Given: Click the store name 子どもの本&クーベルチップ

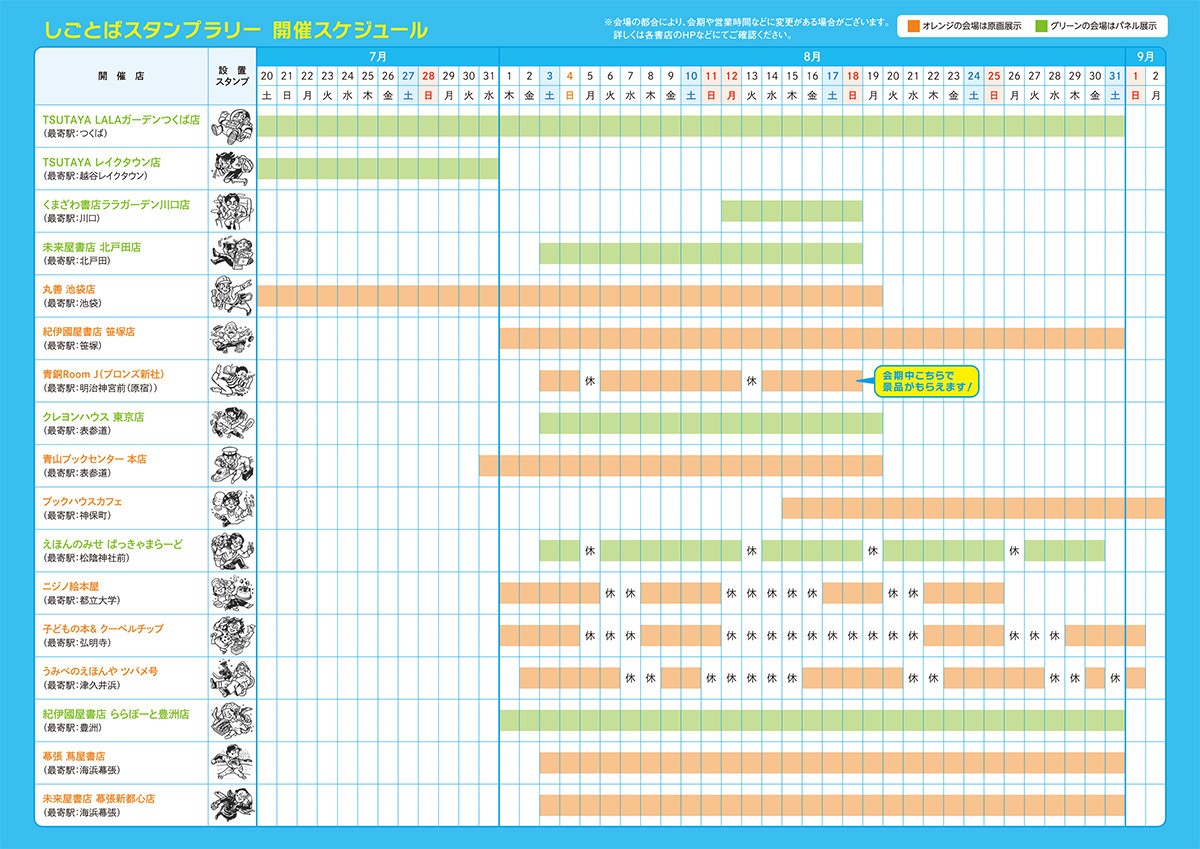Looking at the screenshot, I should [102, 628].
